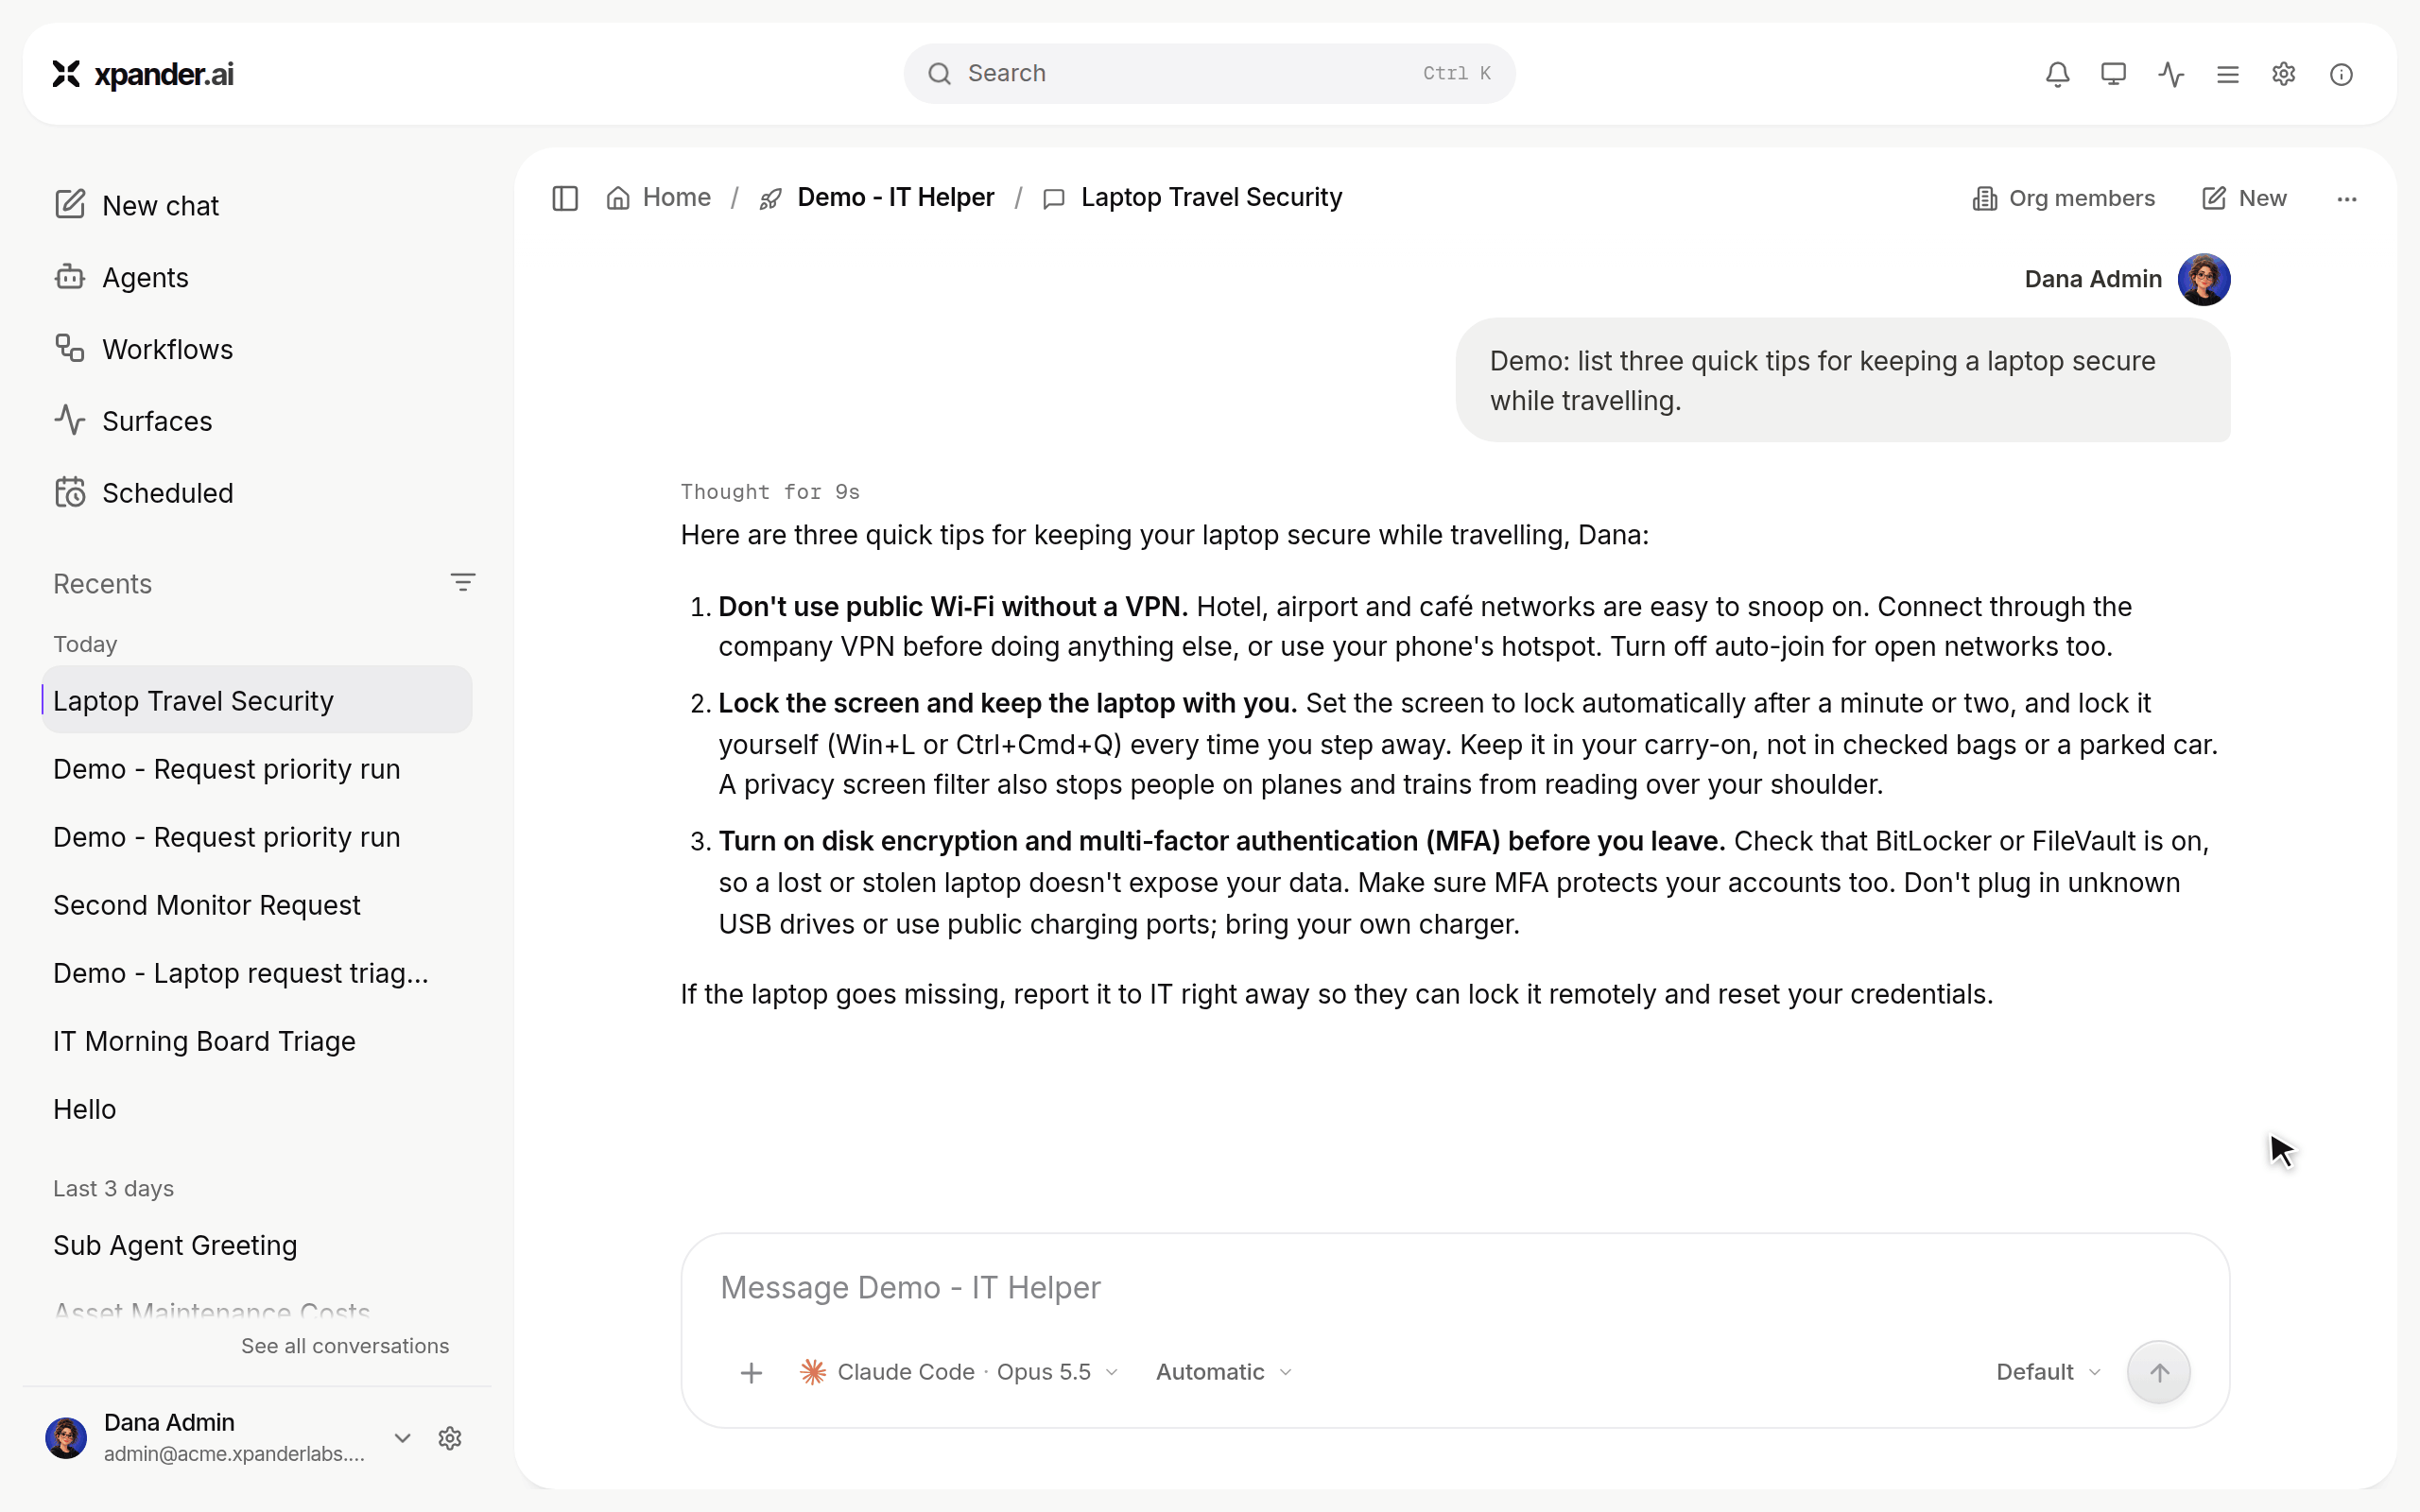Open the Default dropdown in composer
Image resolution: width=2420 pixels, height=1512 pixels.
2048,1372
